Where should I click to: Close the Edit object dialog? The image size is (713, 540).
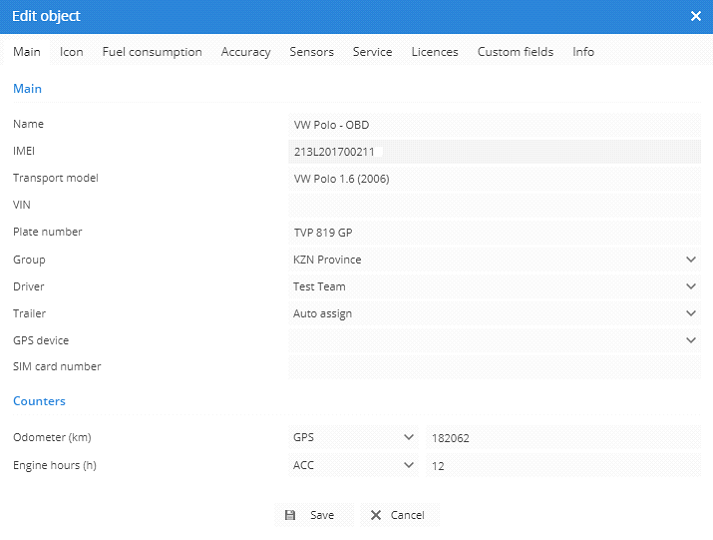point(696,16)
